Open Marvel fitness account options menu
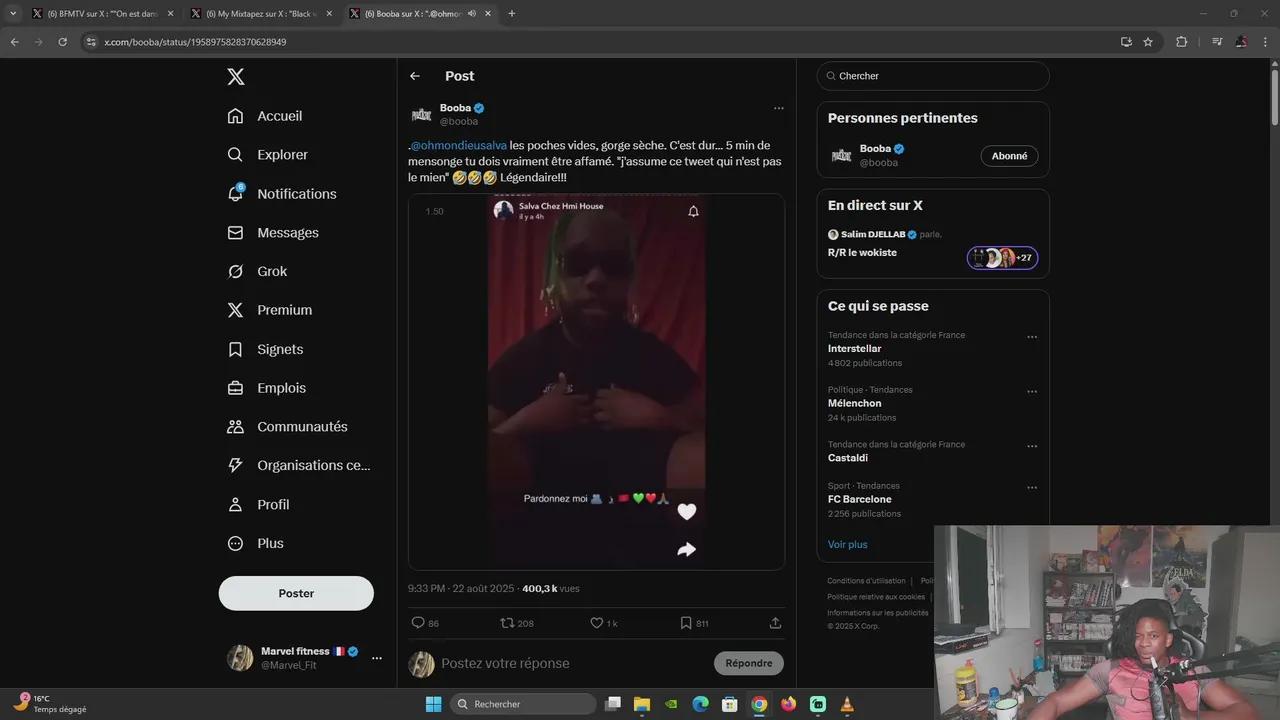This screenshot has height=720, width=1280. 377,658
